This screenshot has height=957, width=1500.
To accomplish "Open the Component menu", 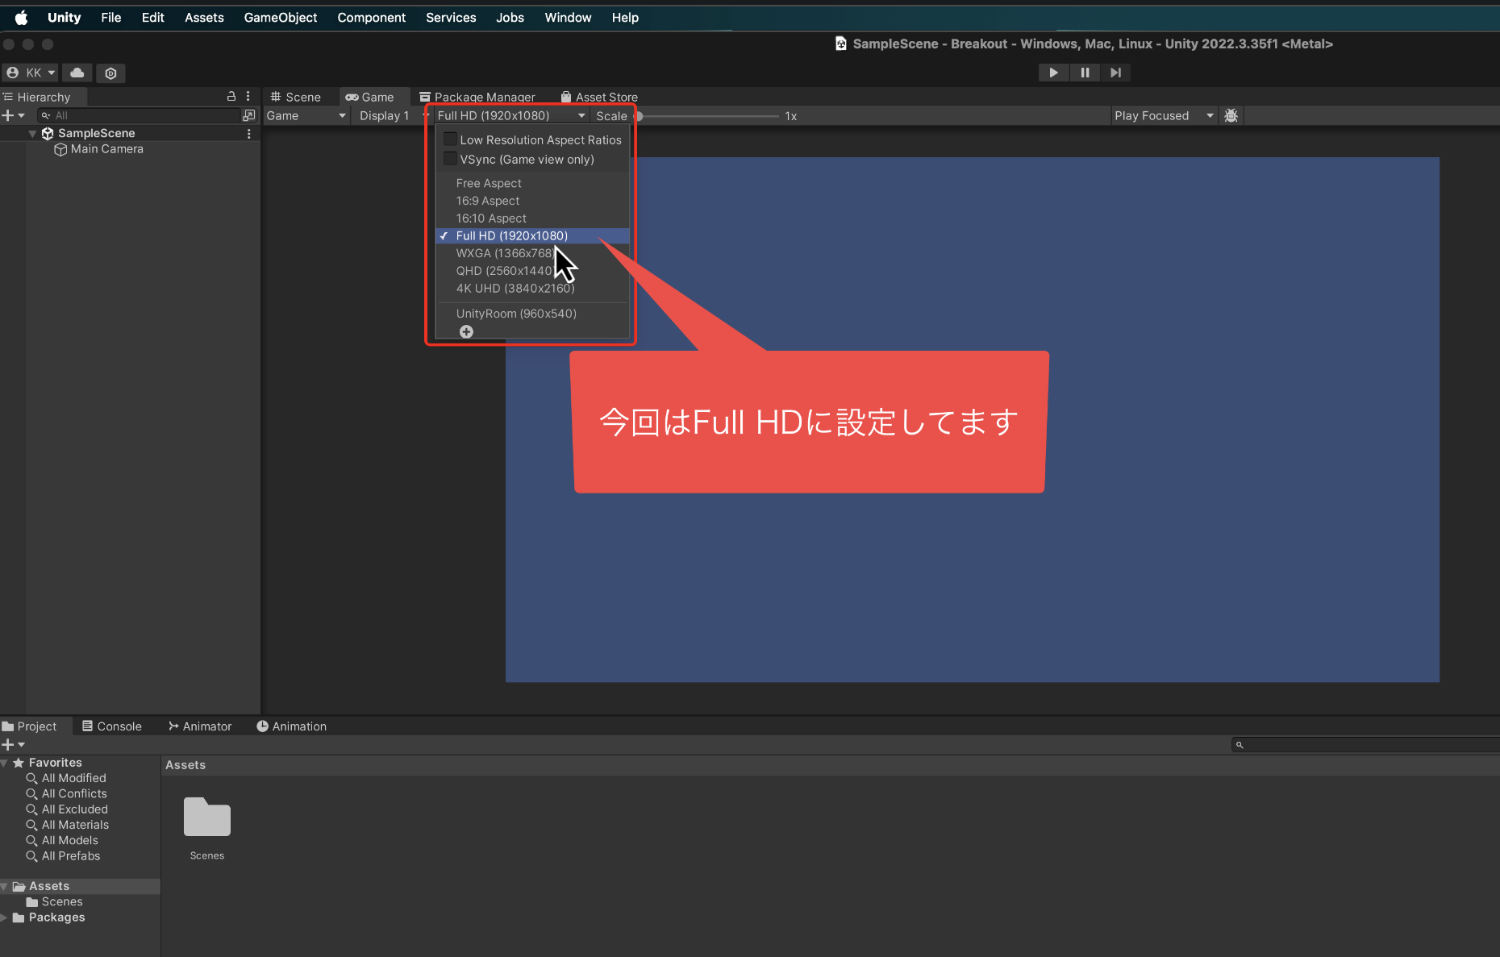I will tap(372, 18).
